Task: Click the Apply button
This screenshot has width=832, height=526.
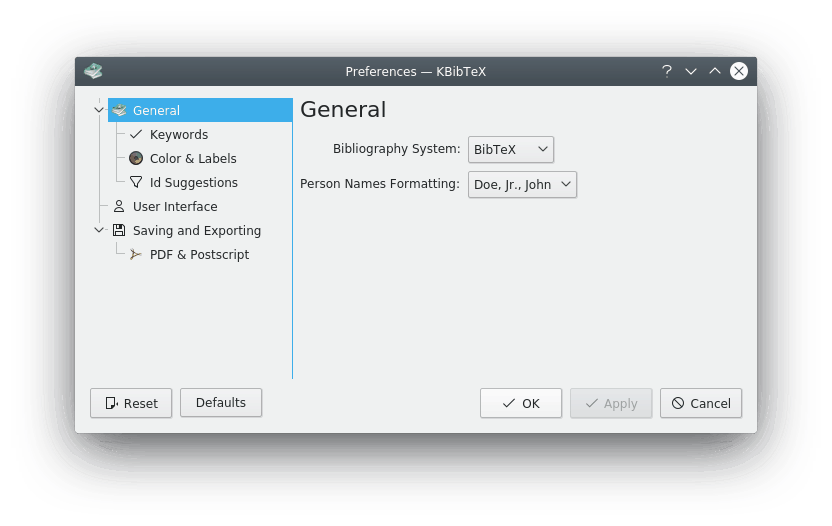Action: pyautogui.click(x=611, y=403)
